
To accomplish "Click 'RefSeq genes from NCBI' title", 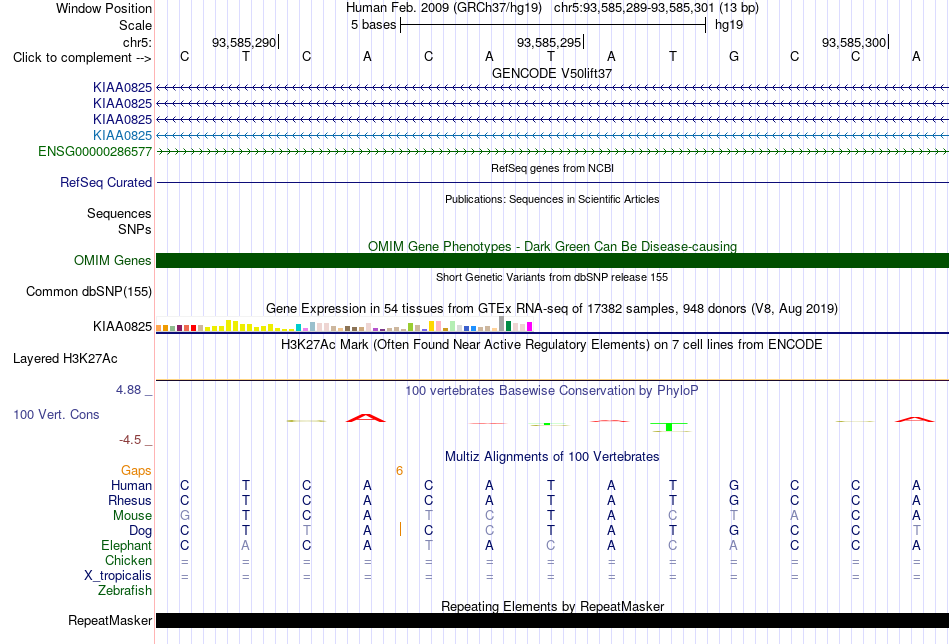I will click(x=552, y=168).
